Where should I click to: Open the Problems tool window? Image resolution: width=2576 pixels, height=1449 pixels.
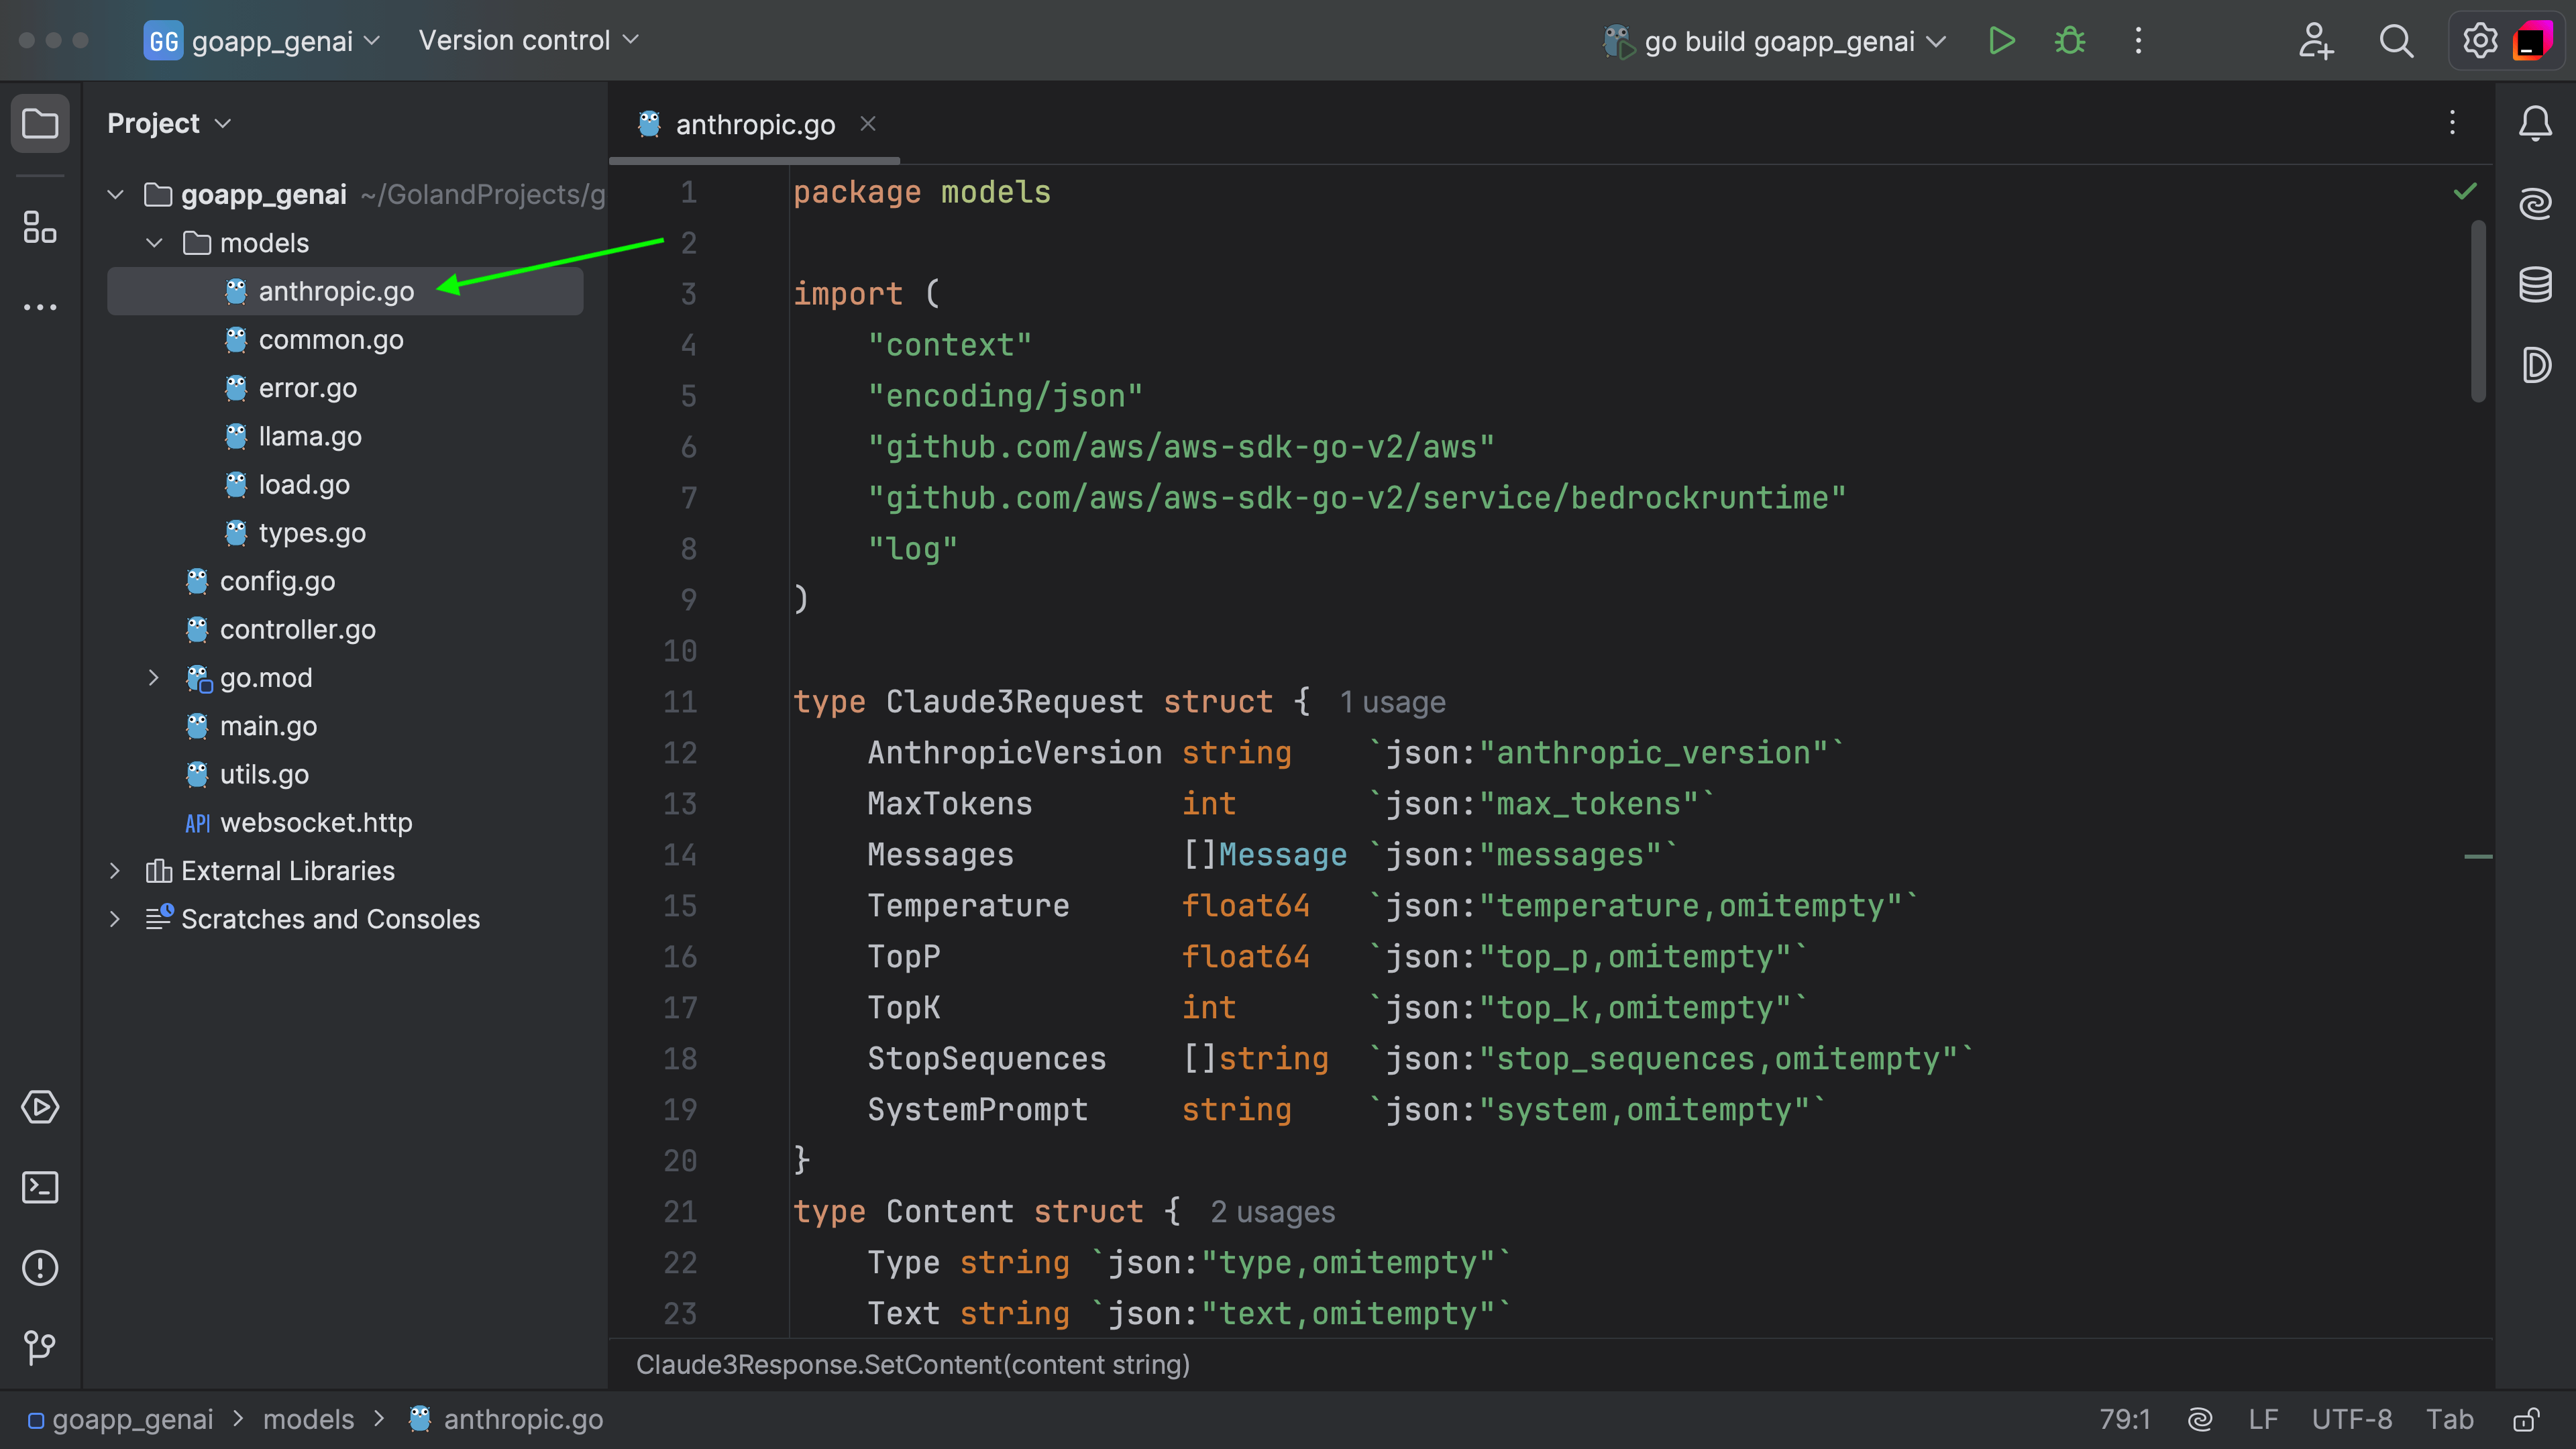click(x=40, y=1267)
